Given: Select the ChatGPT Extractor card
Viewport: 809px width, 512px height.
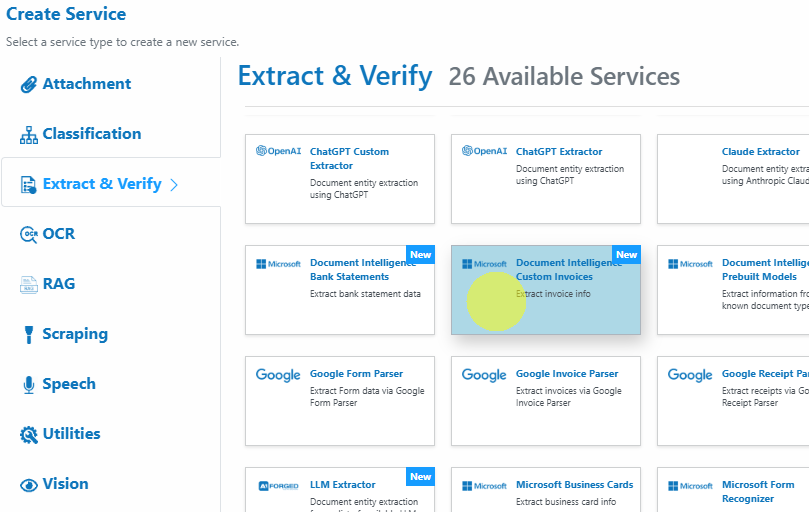Looking at the screenshot, I should (545, 179).
